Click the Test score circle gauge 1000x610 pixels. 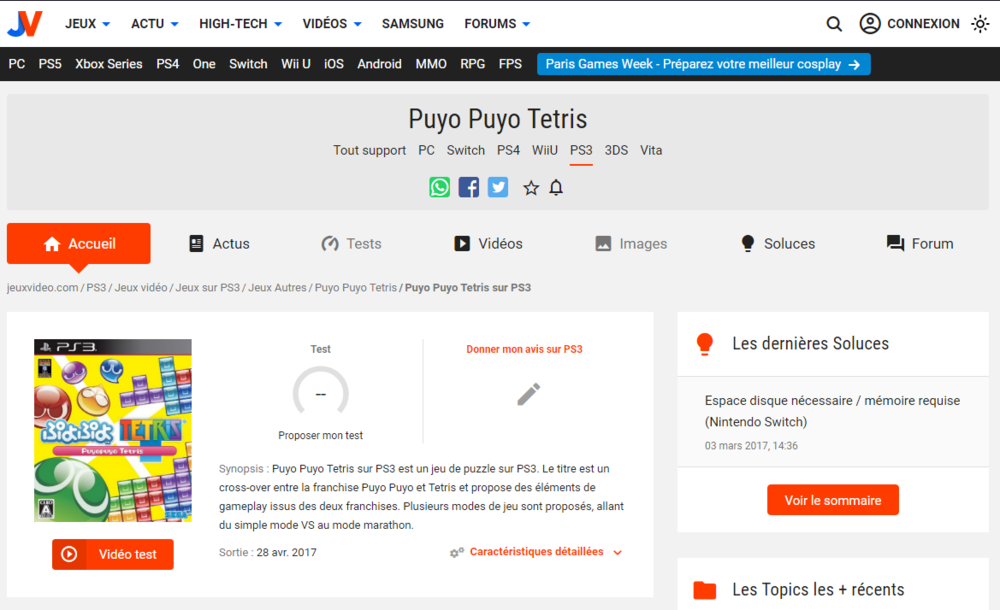point(320,394)
